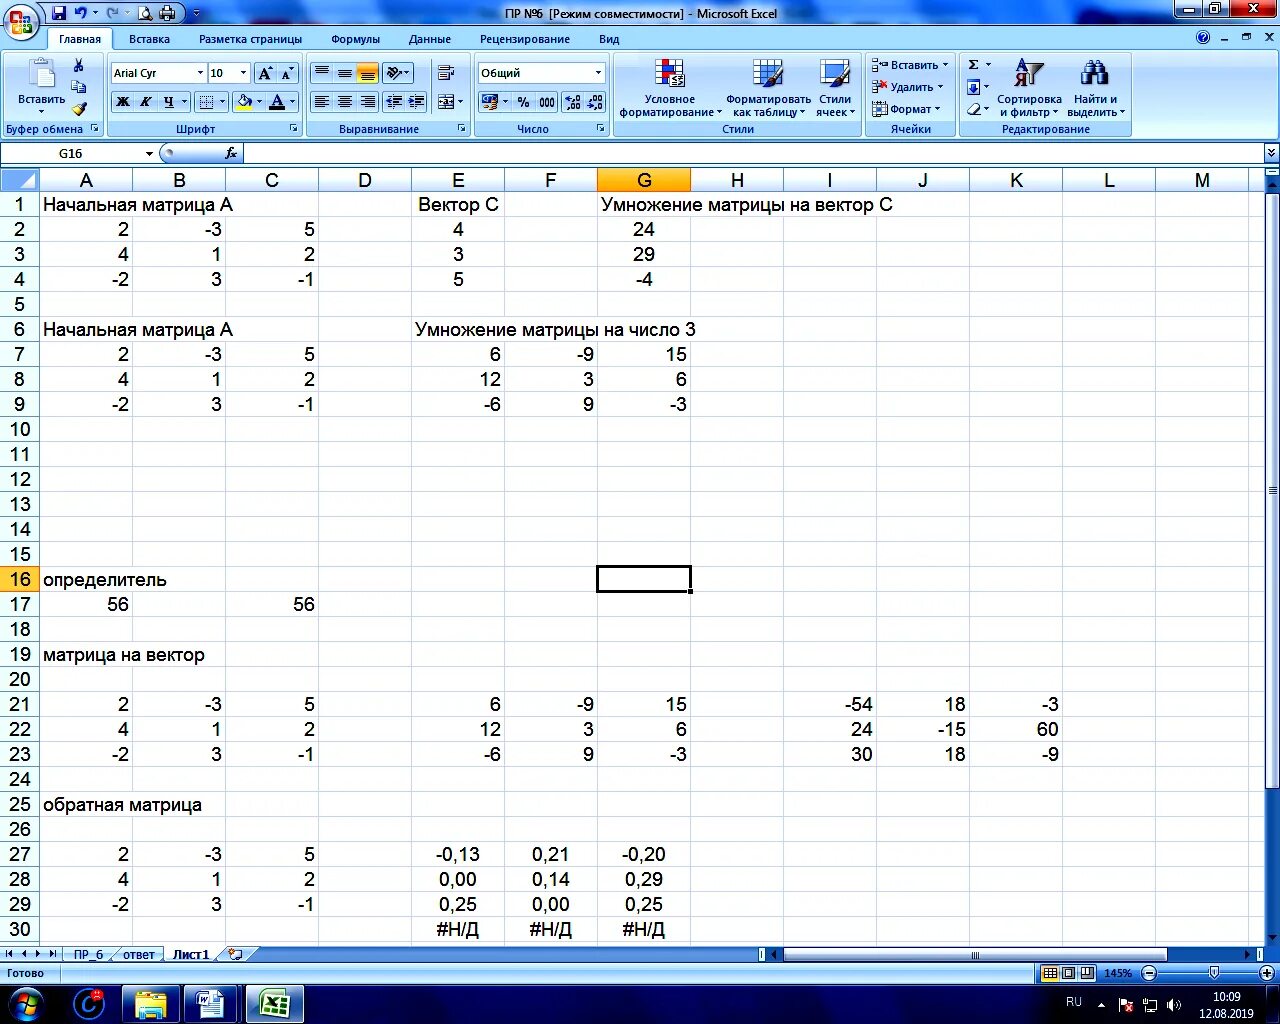Click the decrease indent icon
Image resolution: width=1280 pixels, height=1024 pixels.
[393, 102]
